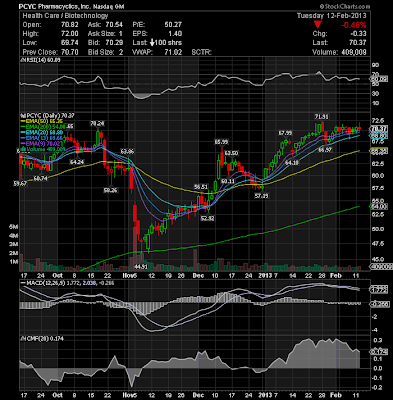This screenshot has width=393, height=400.
Task: Click the 52.82 price annotation
Action: 208,219
